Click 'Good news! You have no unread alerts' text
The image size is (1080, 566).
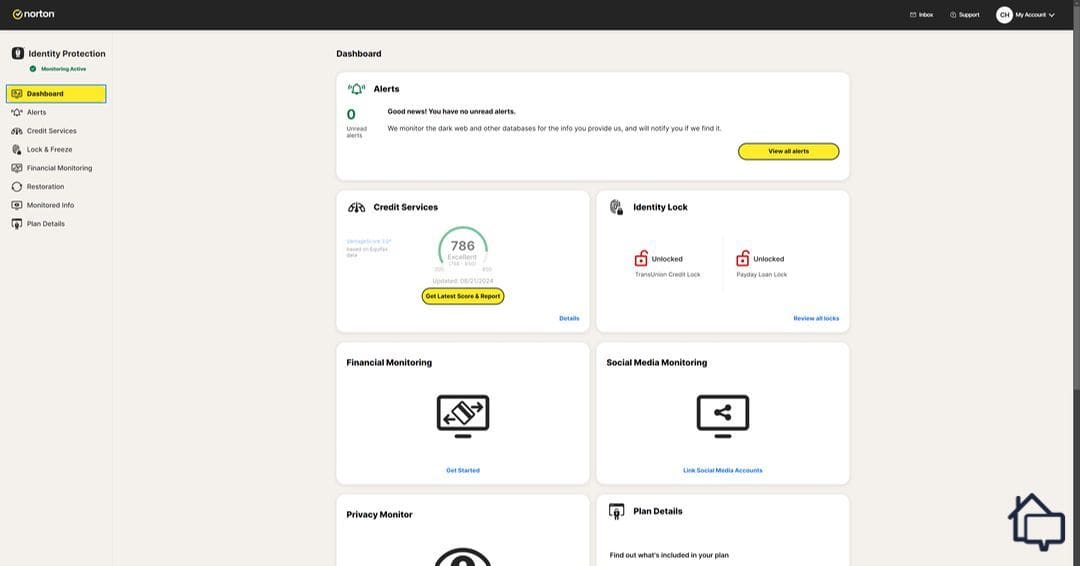tap(451, 112)
